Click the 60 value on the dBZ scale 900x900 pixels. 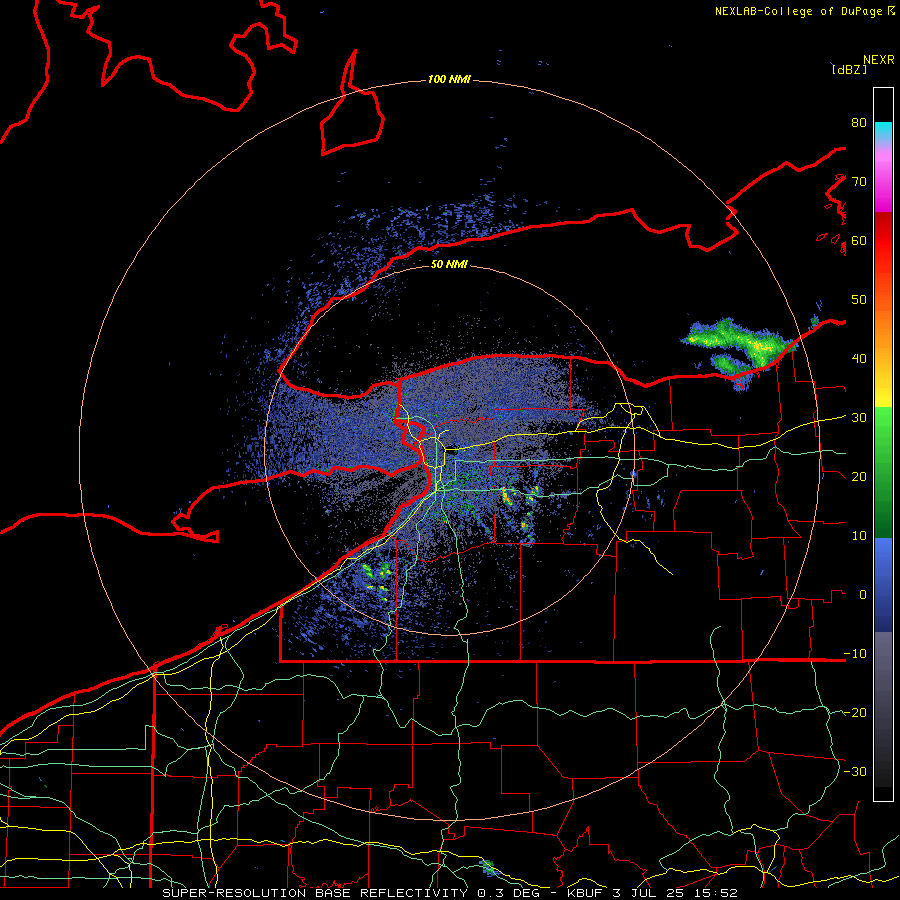point(859,240)
